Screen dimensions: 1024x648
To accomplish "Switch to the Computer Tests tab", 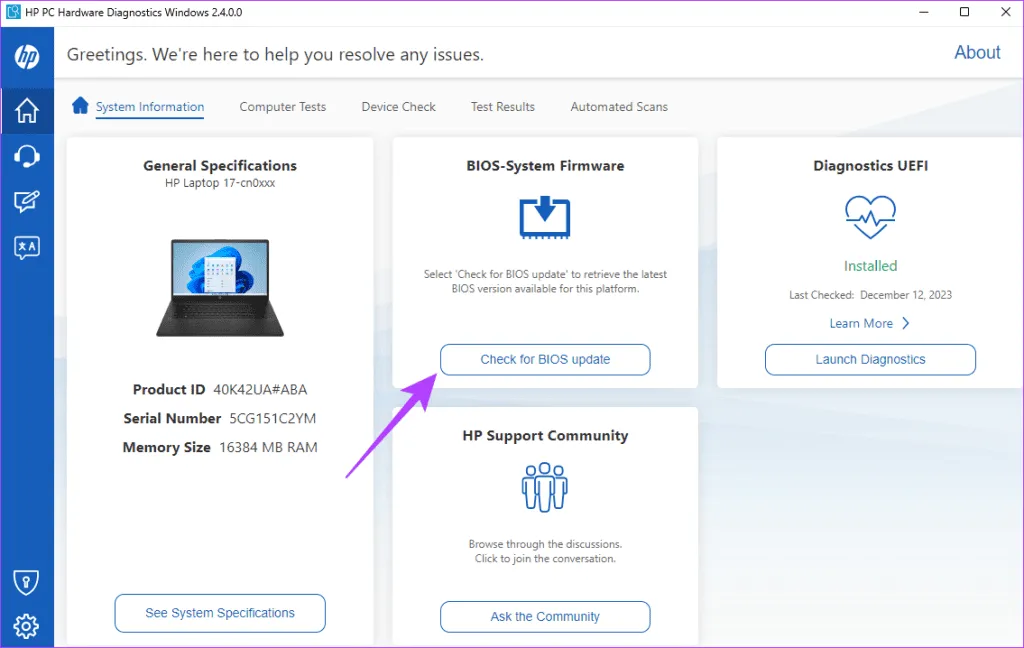I will point(282,107).
